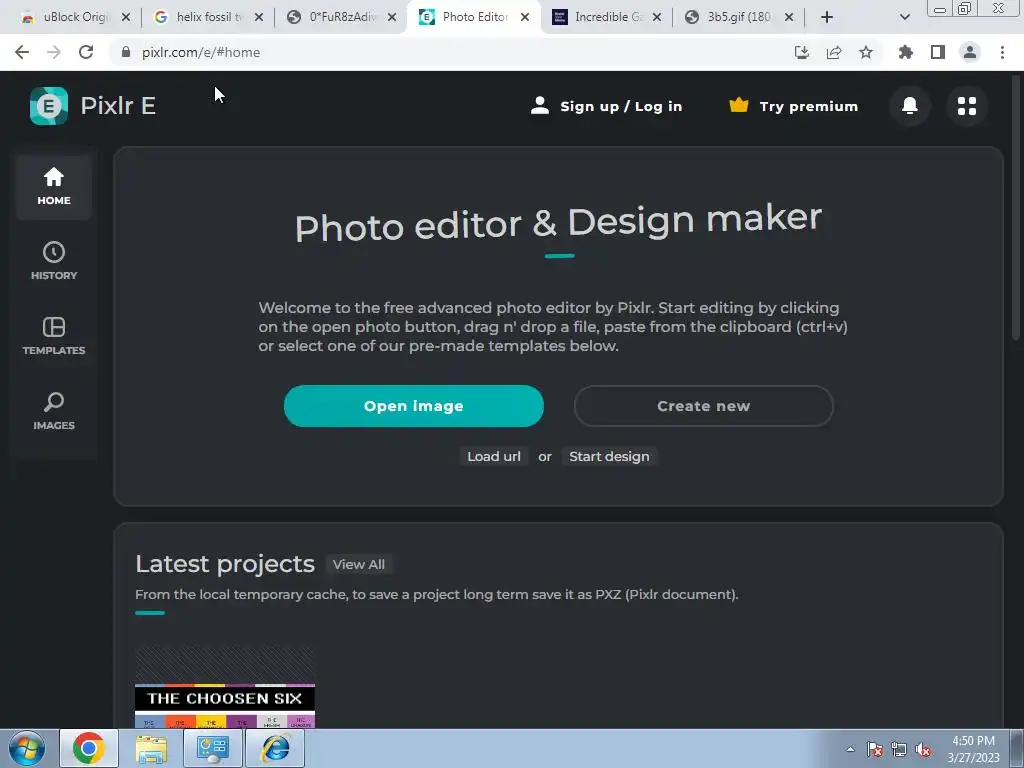Open The Choosen Six project thumbnail

225,687
